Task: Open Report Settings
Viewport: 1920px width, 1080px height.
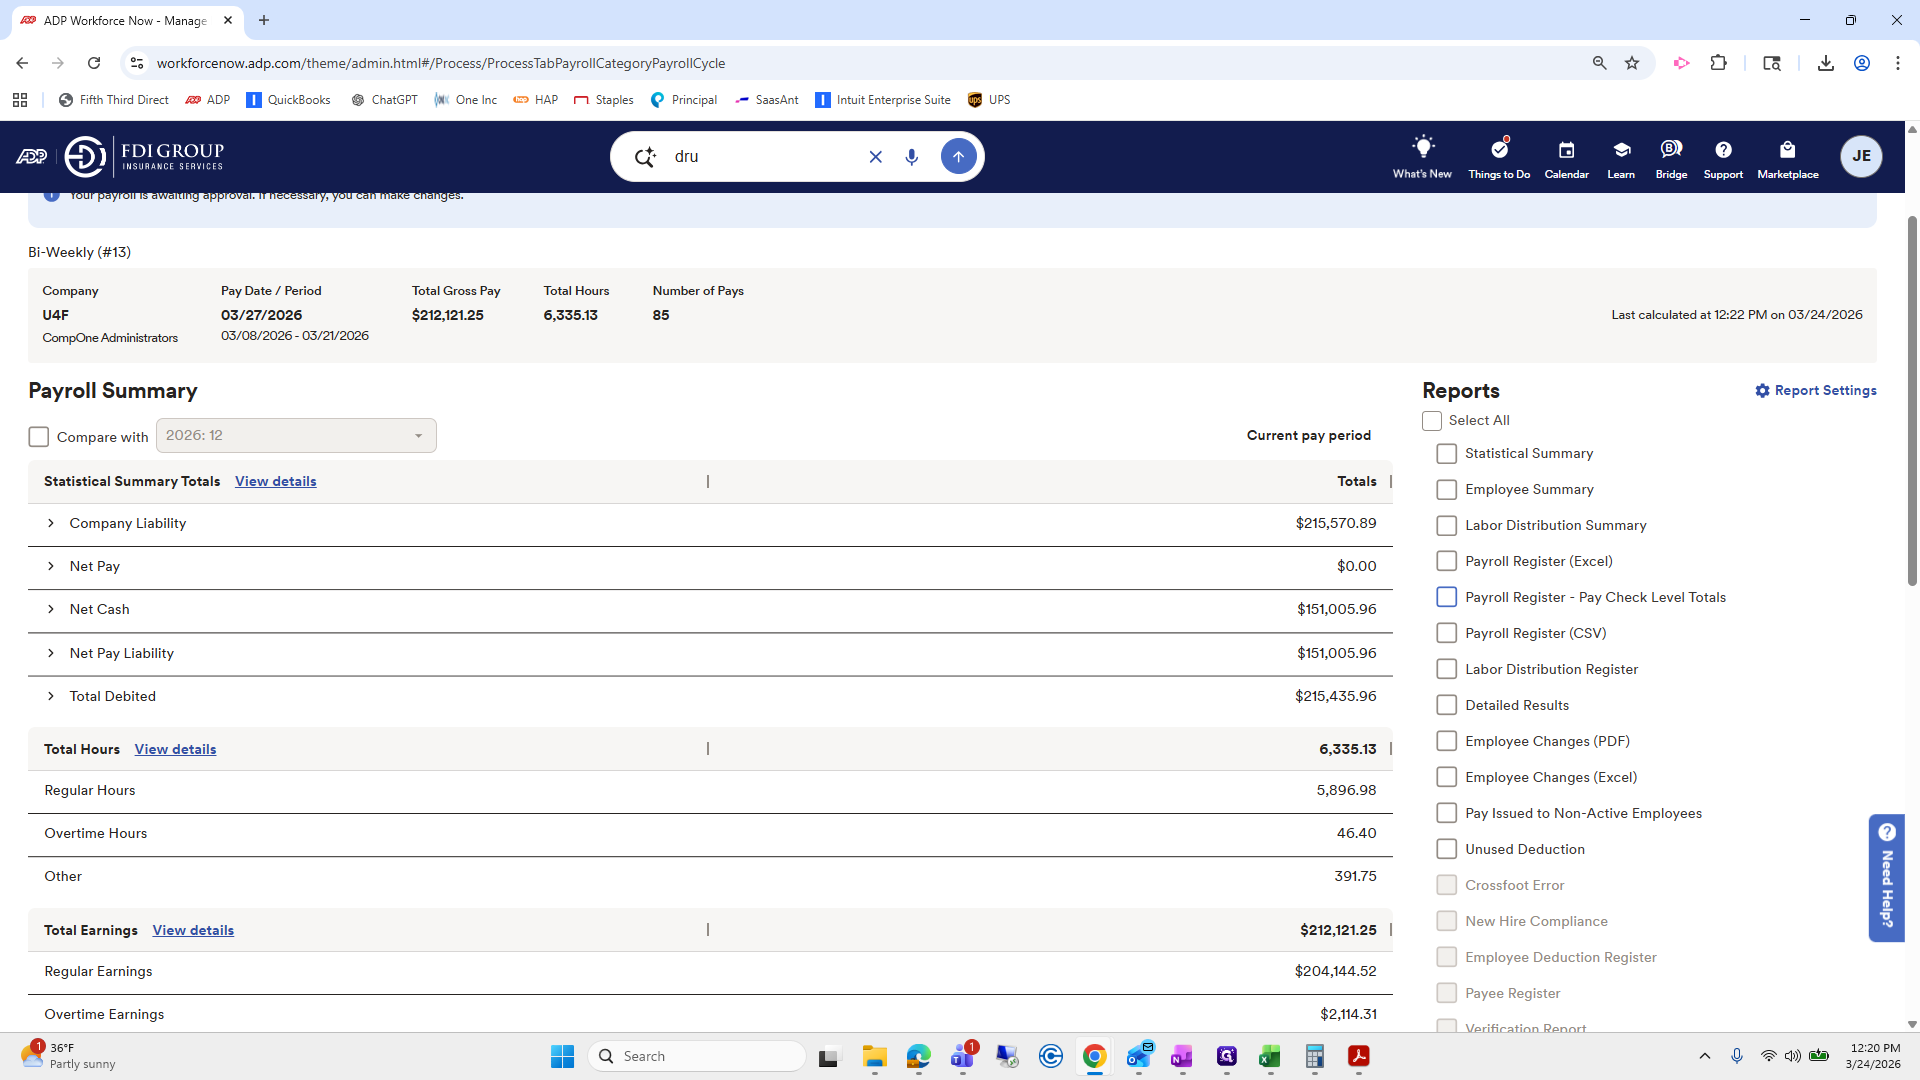Action: point(1816,390)
